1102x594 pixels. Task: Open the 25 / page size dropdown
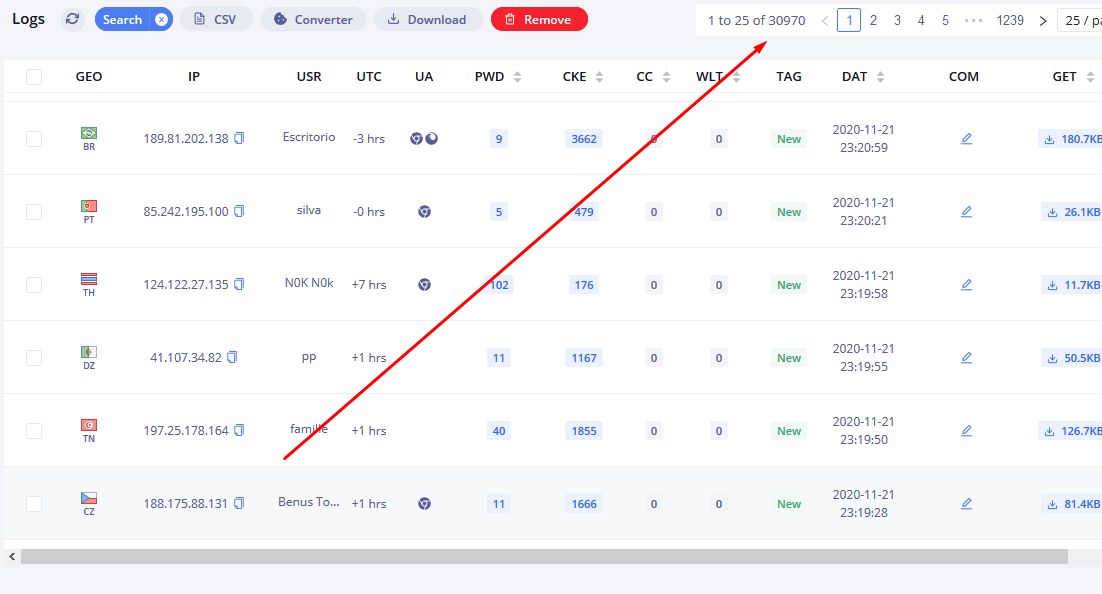pyautogui.click(x=1080, y=20)
